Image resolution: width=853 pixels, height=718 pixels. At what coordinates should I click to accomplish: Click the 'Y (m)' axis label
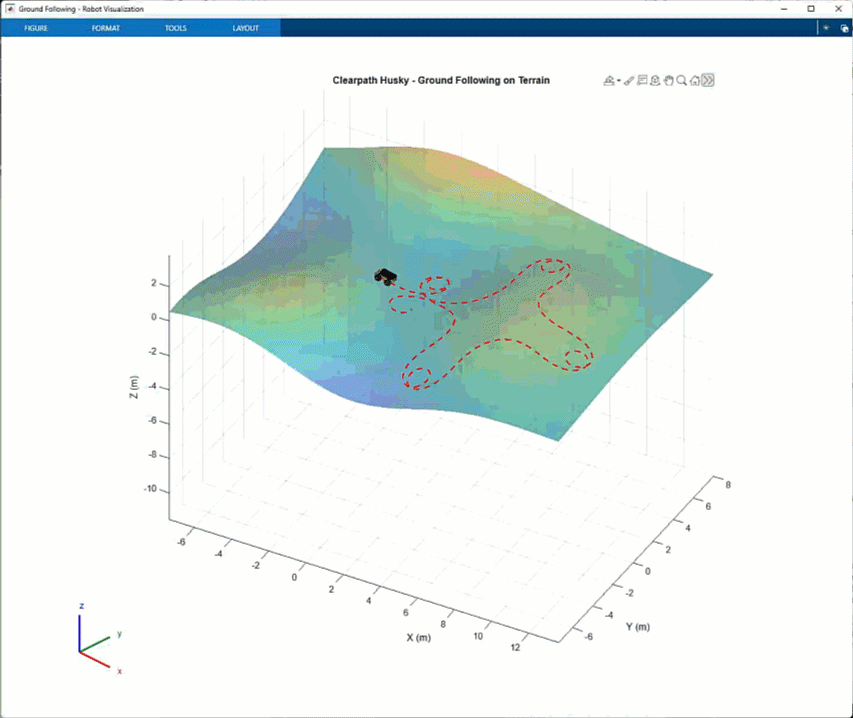[638, 627]
